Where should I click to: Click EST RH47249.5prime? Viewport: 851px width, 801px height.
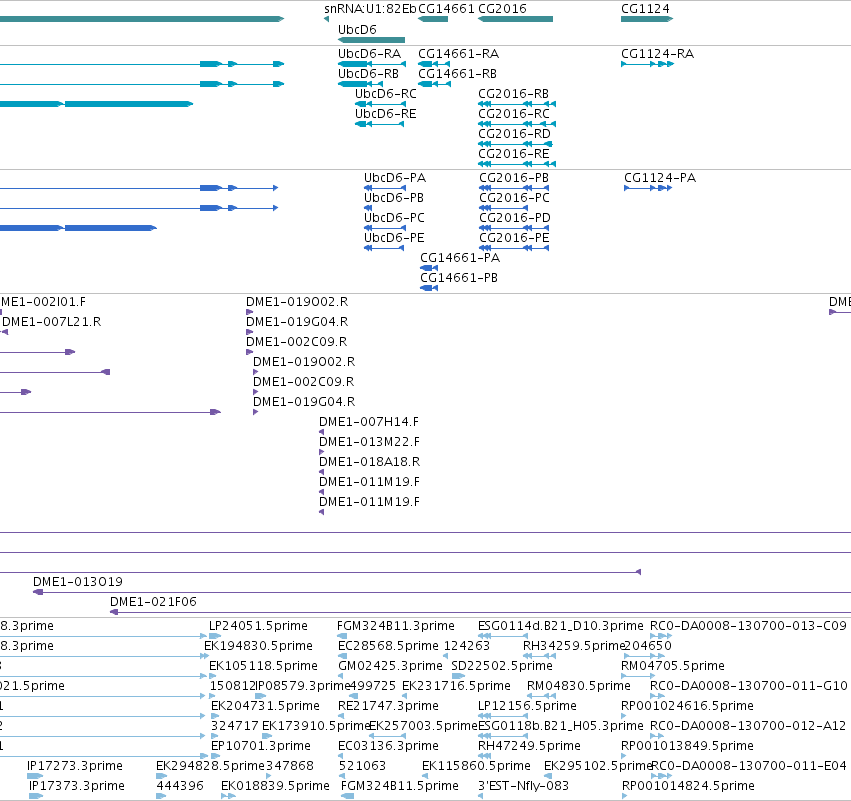coord(486,756)
